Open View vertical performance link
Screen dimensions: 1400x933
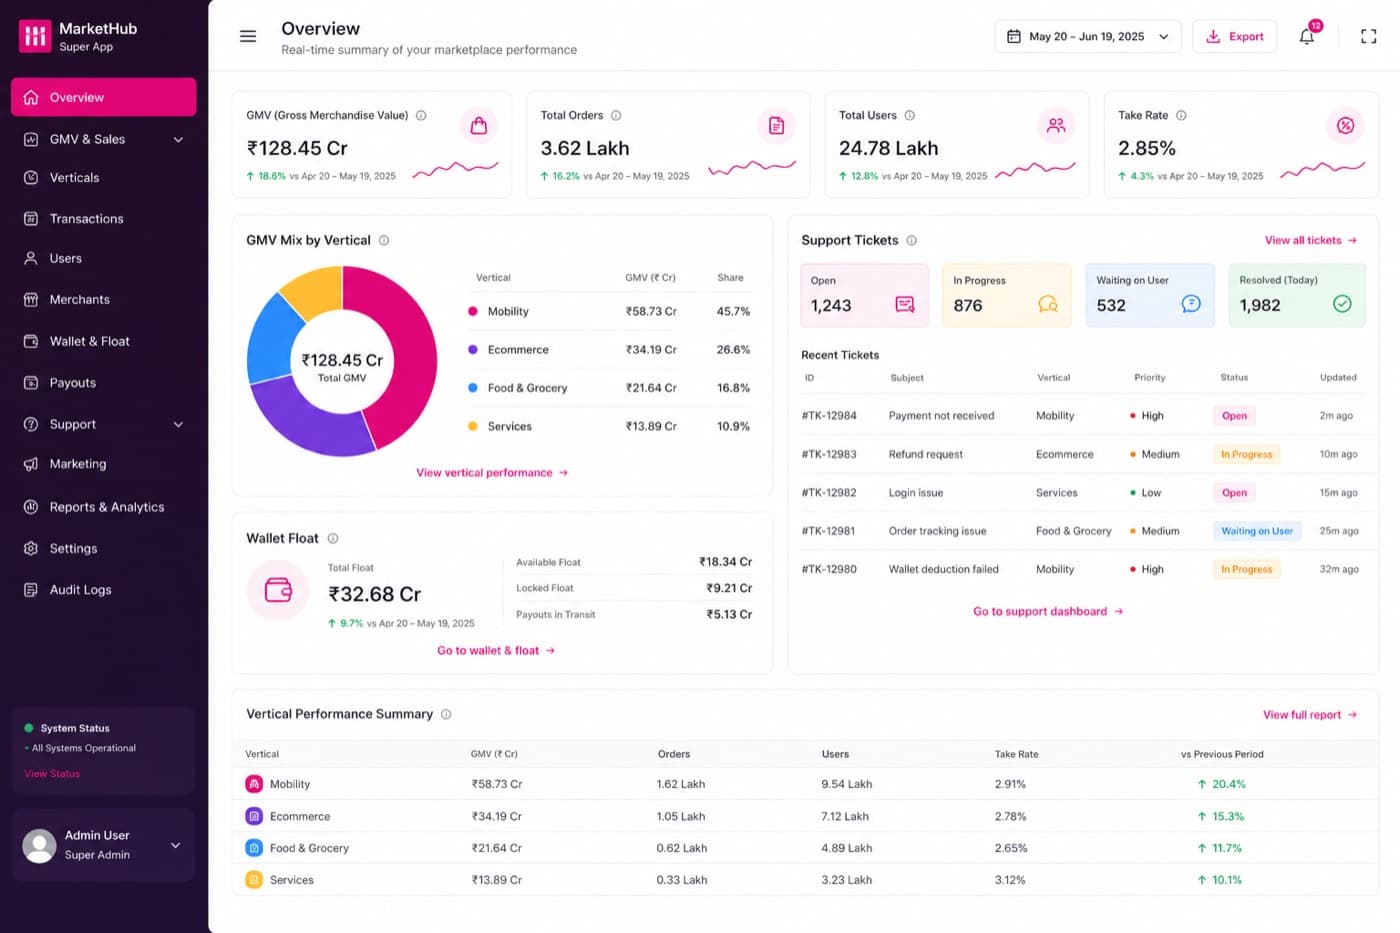[x=492, y=473]
